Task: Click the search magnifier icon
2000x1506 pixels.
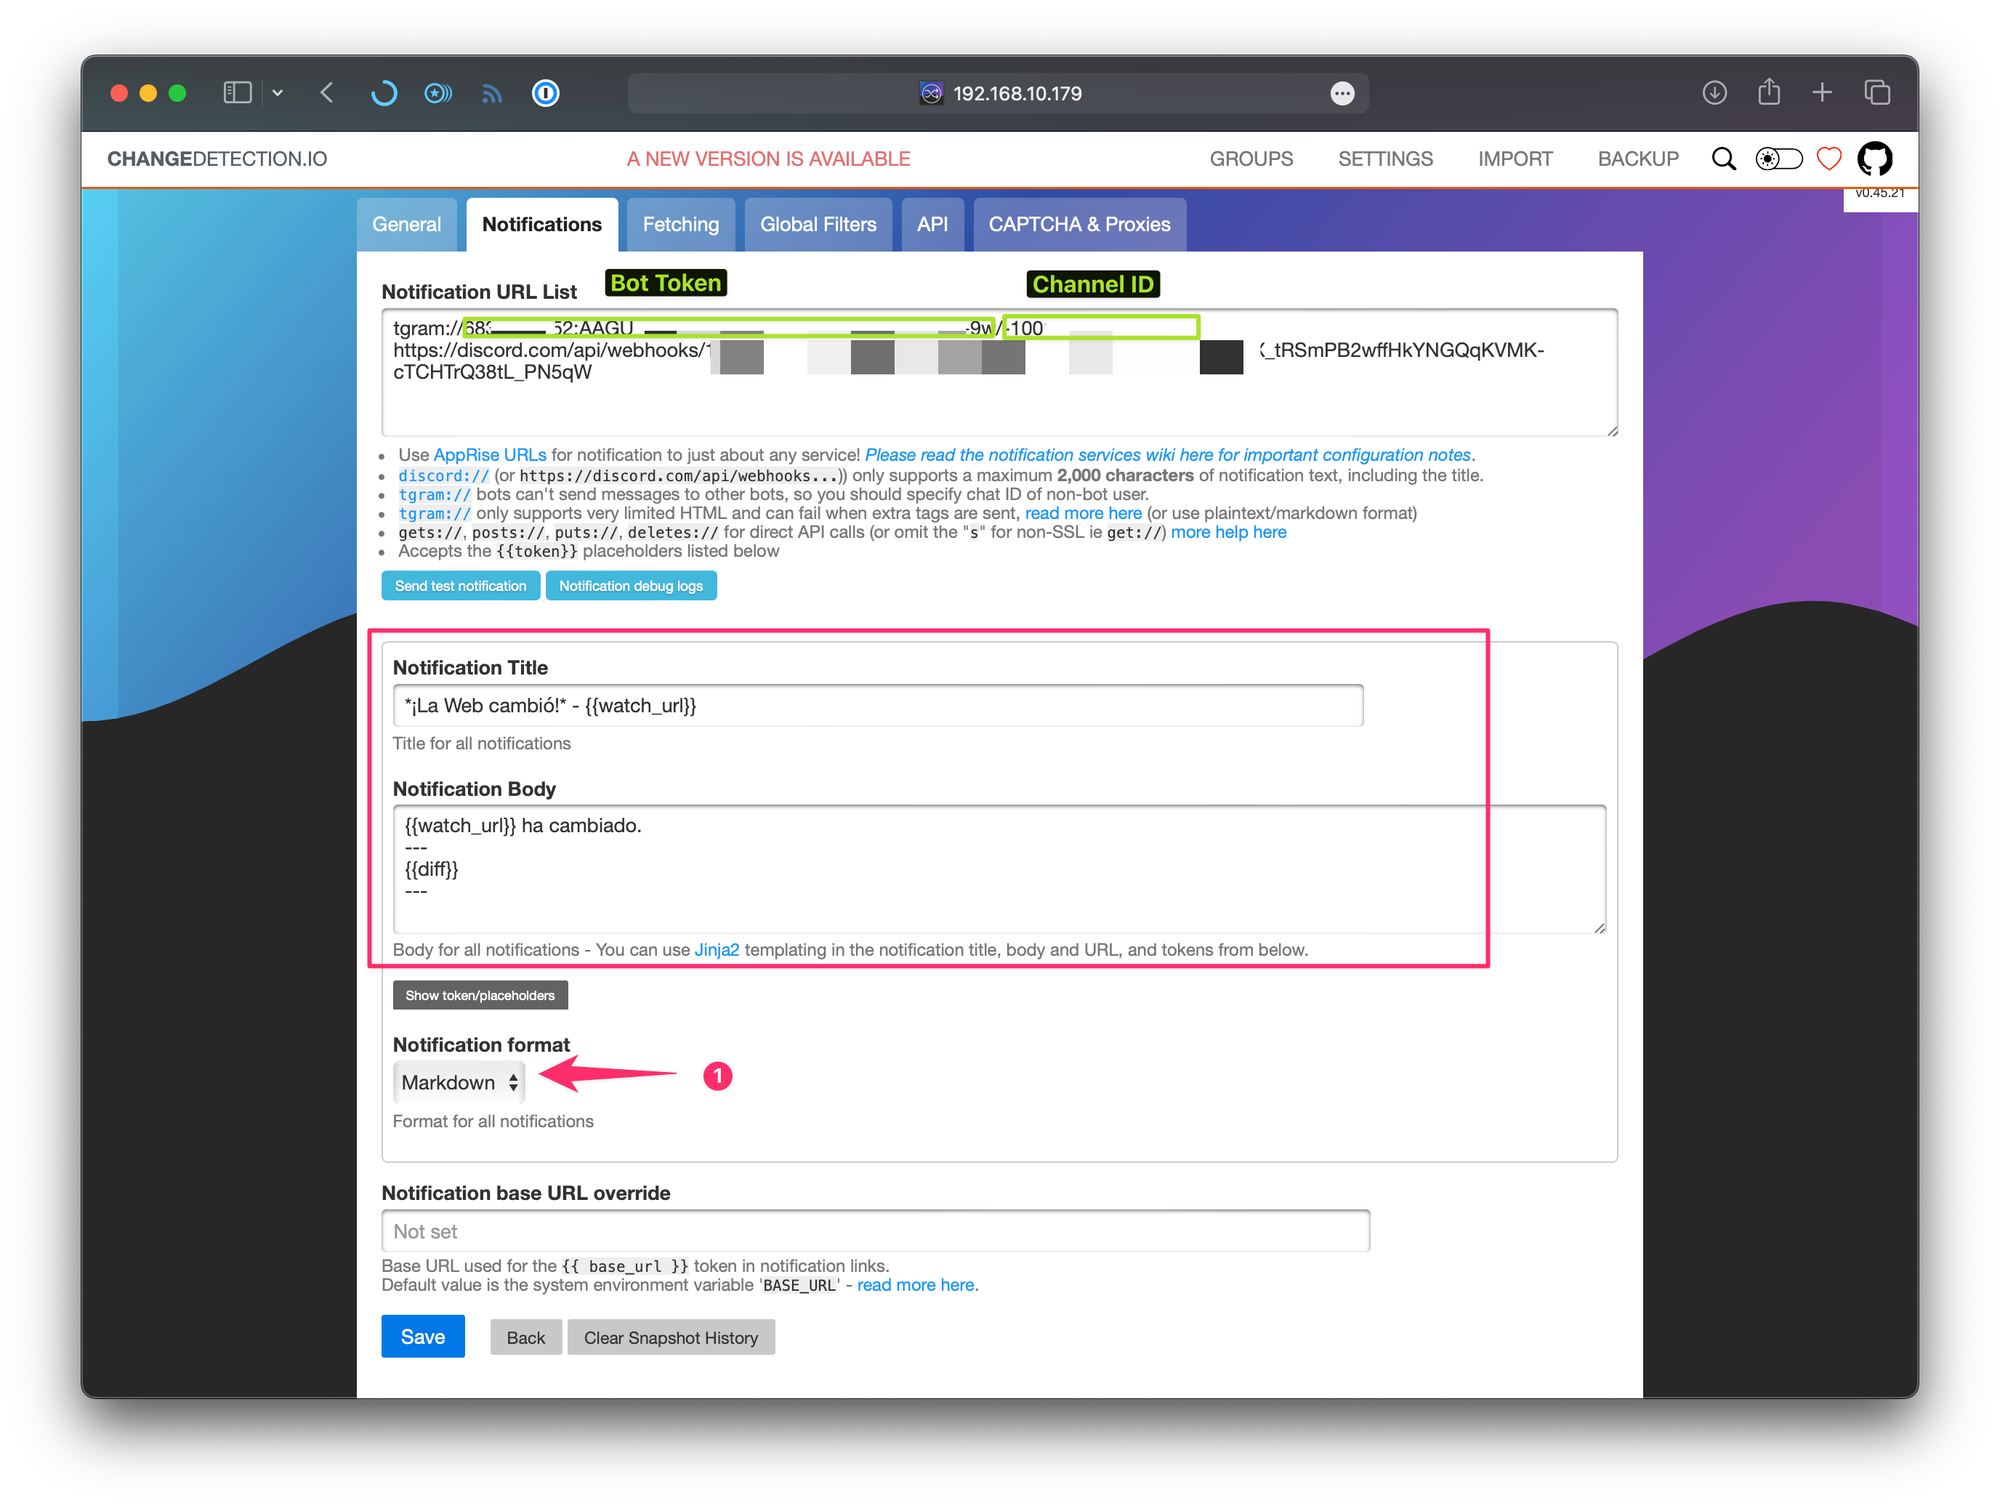Action: pos(1723,159)
